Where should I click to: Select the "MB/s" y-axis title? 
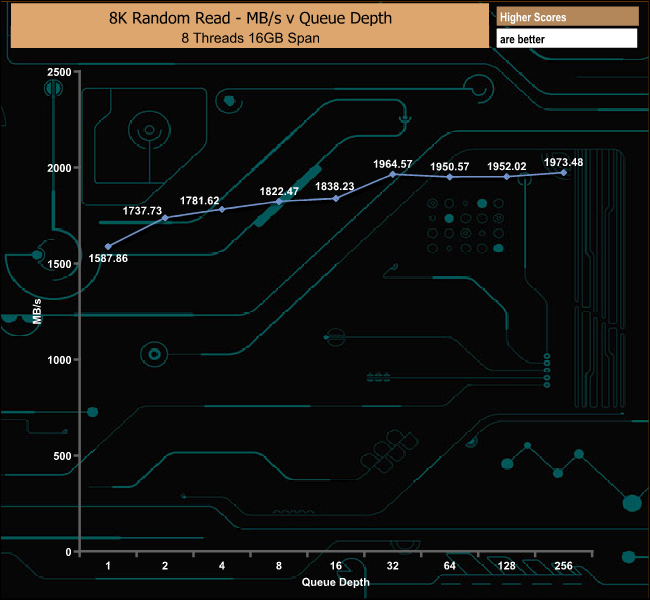37,311
